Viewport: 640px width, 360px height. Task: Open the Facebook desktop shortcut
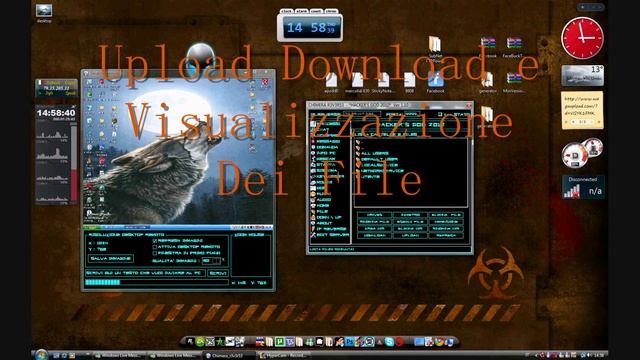[436, 82]
